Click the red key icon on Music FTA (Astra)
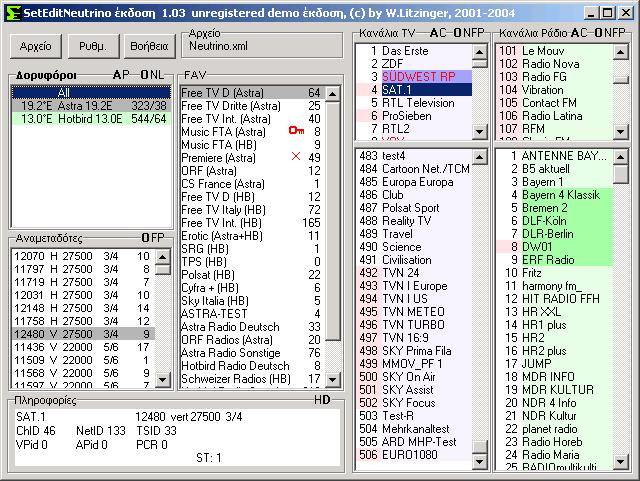Viewport: 640px width, 481px height. pos(296,131)
